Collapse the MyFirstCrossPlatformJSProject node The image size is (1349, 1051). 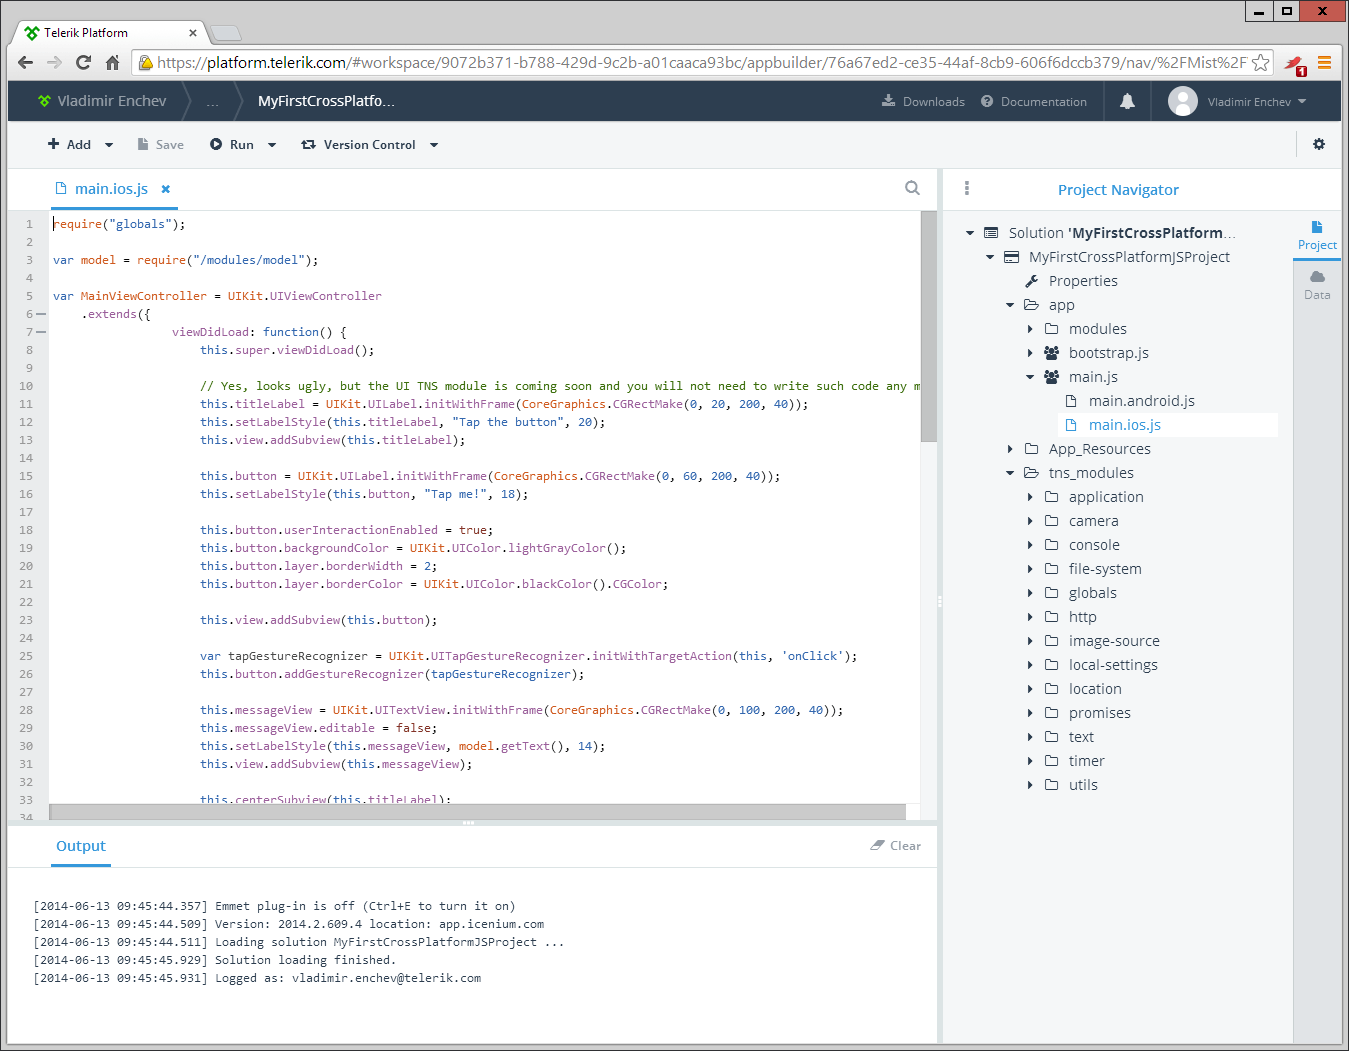click(990, 257)
